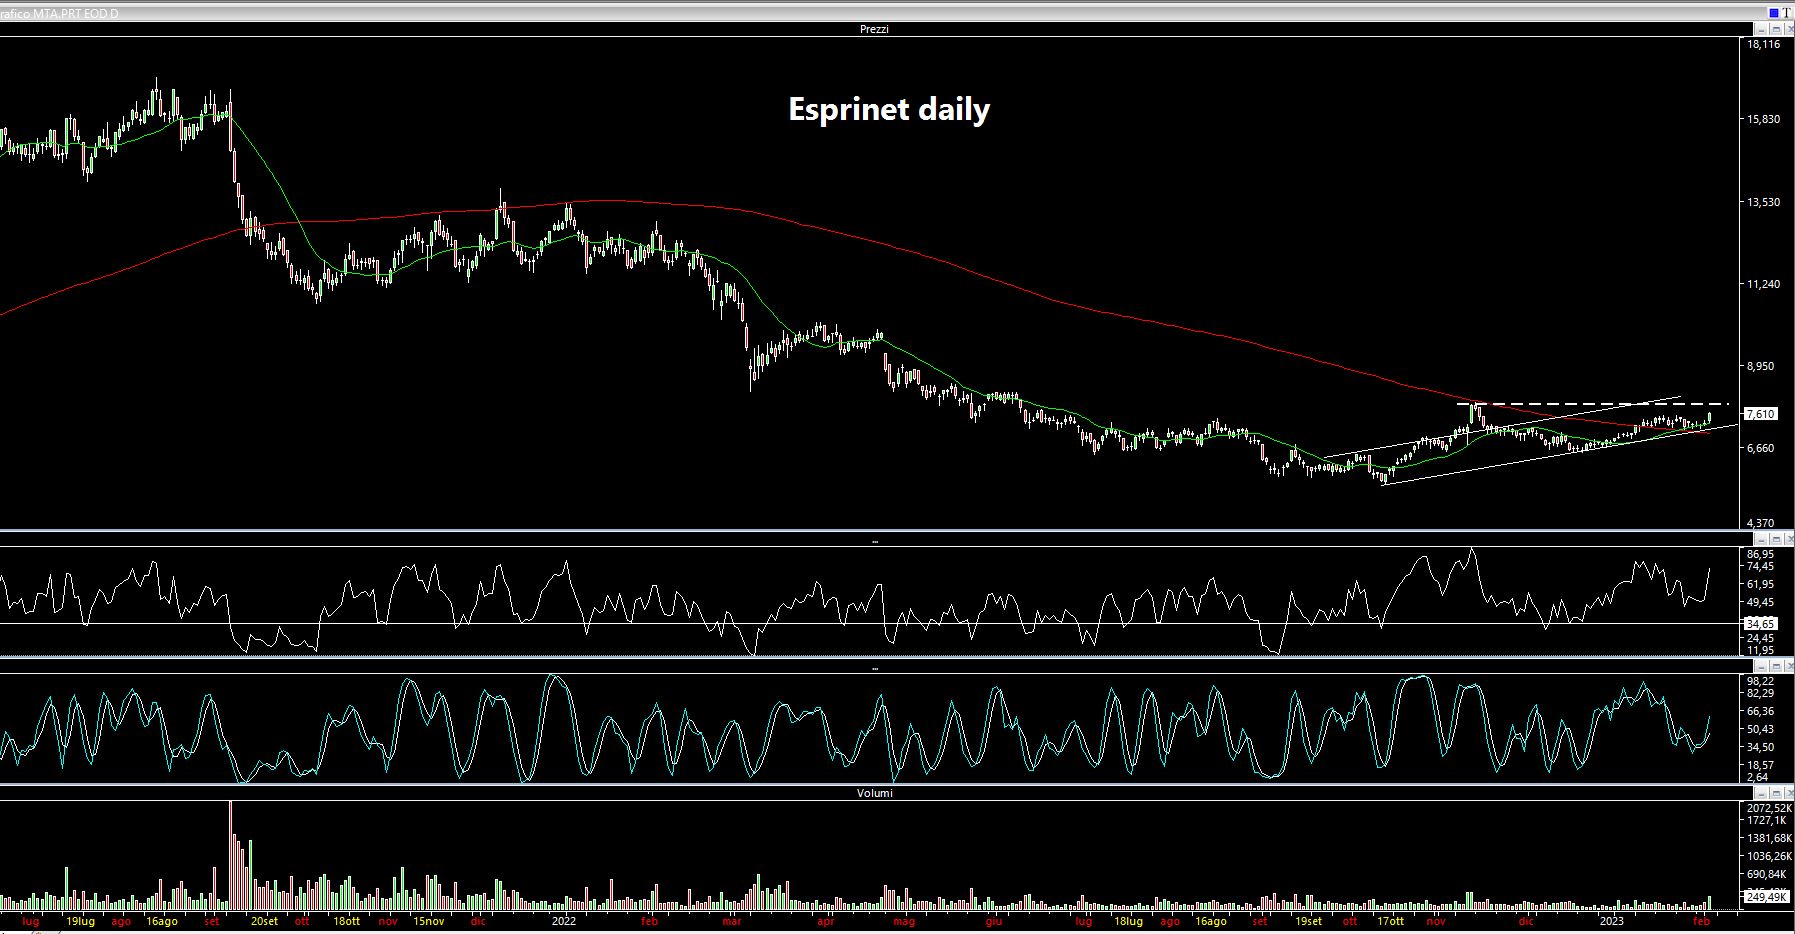Click the 2023 year label on time axis

[1611, 921]
